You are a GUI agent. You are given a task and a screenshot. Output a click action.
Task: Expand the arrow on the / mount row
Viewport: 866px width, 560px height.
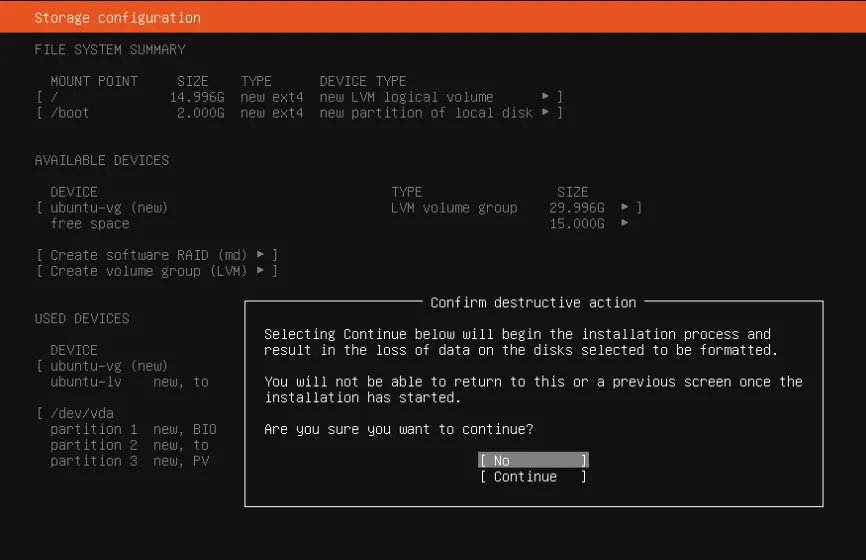tap(546, 97)
